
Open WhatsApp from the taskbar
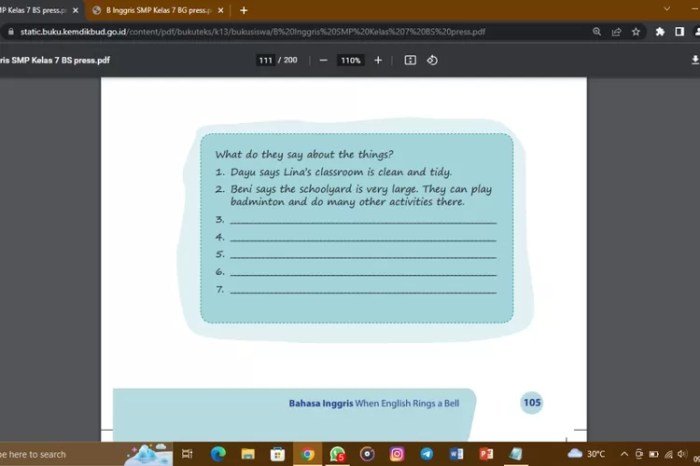(337, 454)
